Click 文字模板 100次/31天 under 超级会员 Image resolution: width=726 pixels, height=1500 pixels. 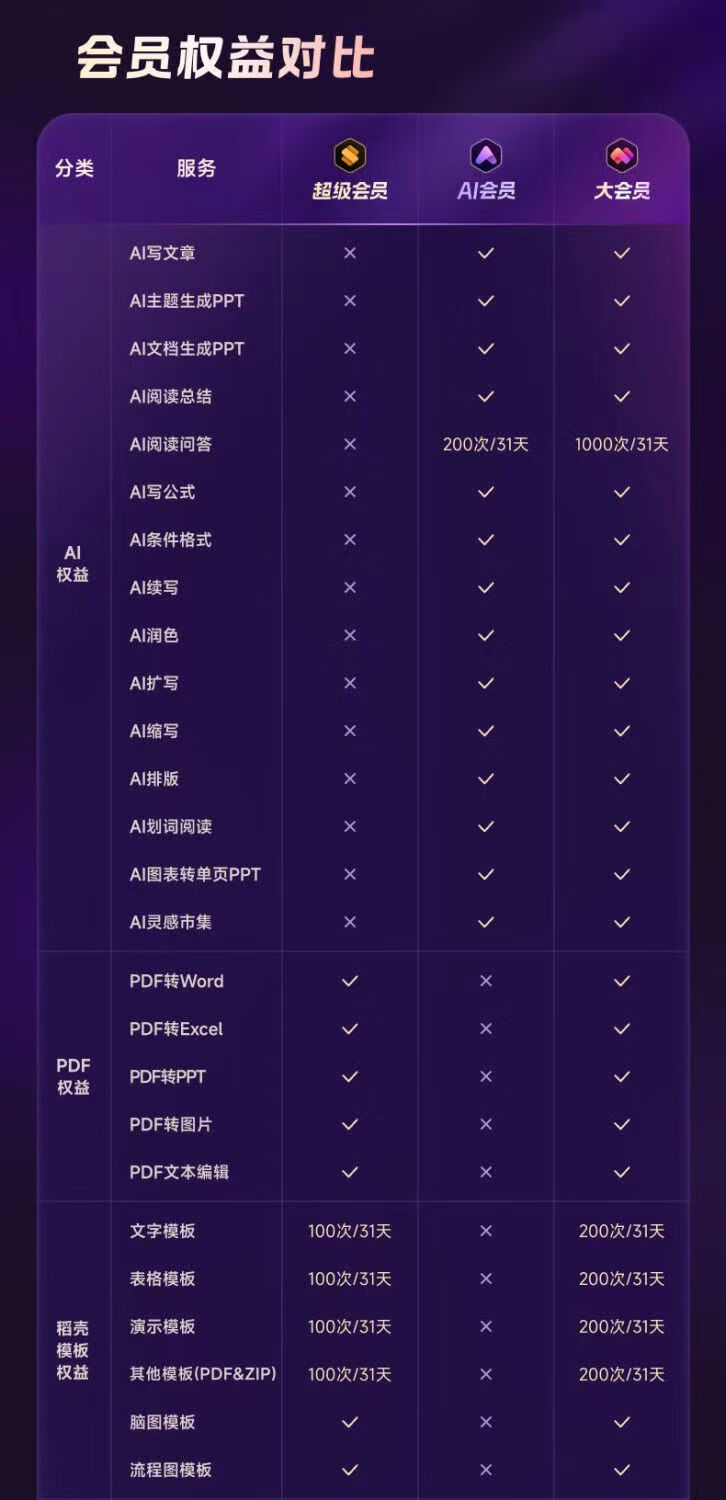(350, 1231)
